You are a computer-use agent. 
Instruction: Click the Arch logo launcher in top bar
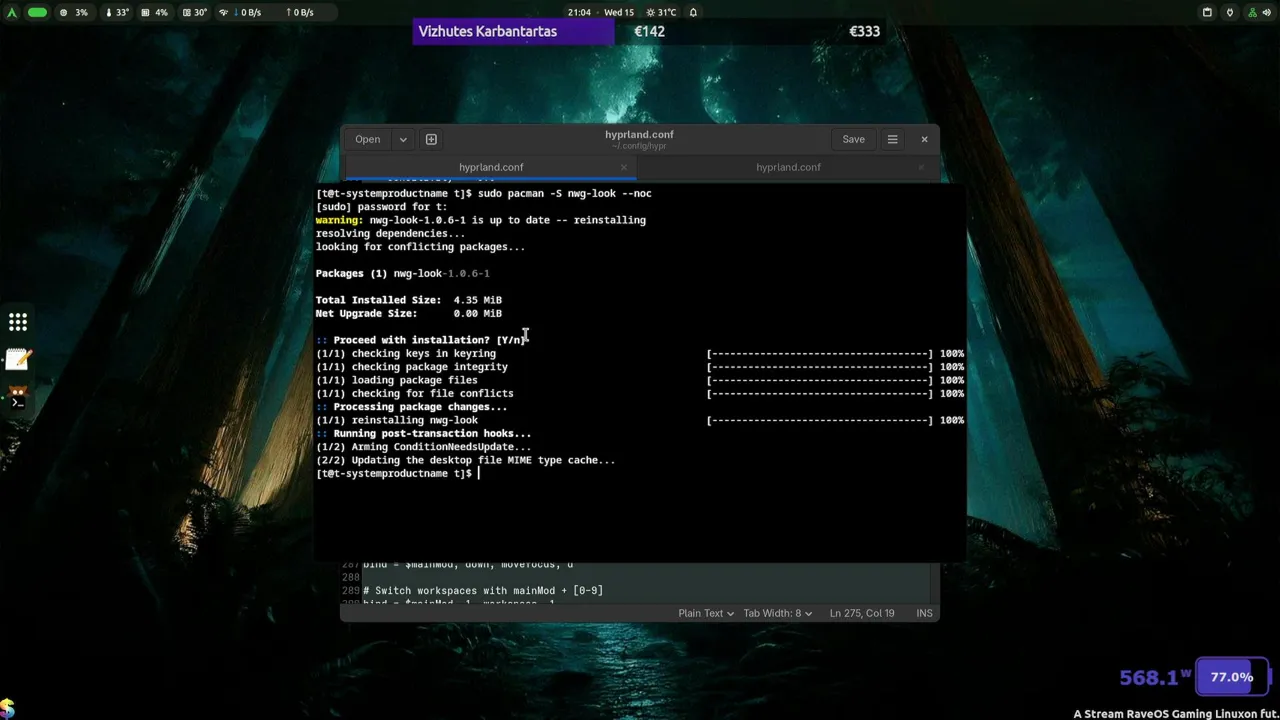click(x=11, y=12)
